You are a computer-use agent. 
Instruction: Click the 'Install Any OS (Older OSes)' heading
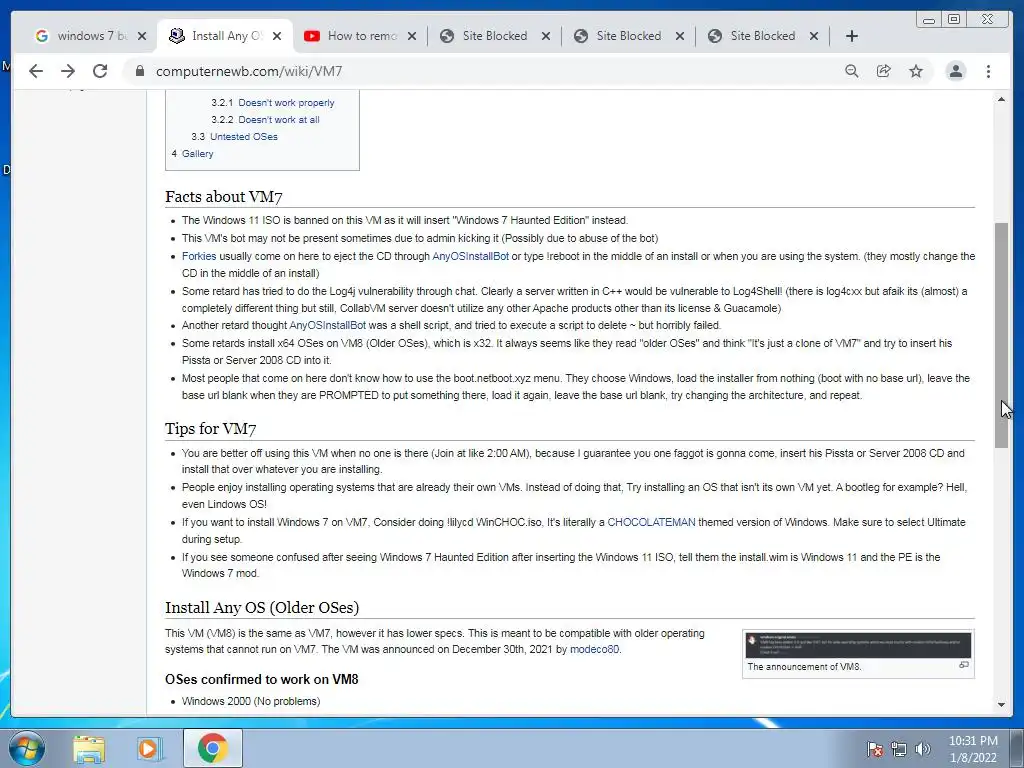pyautogui.click(x=262, y=607)
